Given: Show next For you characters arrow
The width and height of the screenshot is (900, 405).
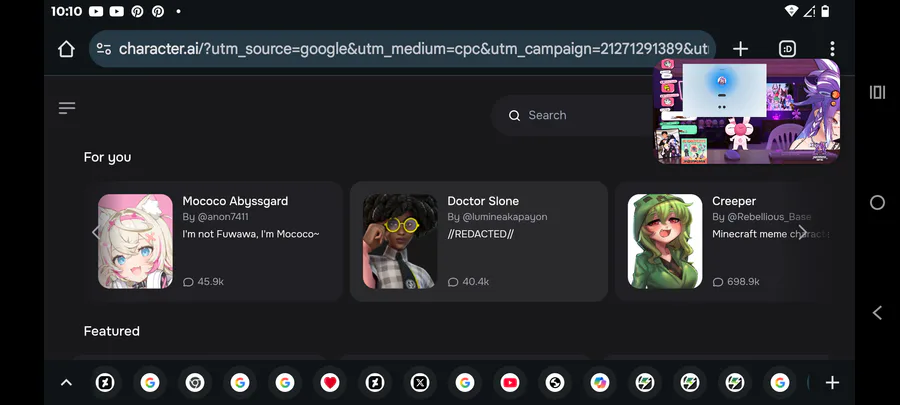Looking at the screenshot, I should [x=802, y=232].
